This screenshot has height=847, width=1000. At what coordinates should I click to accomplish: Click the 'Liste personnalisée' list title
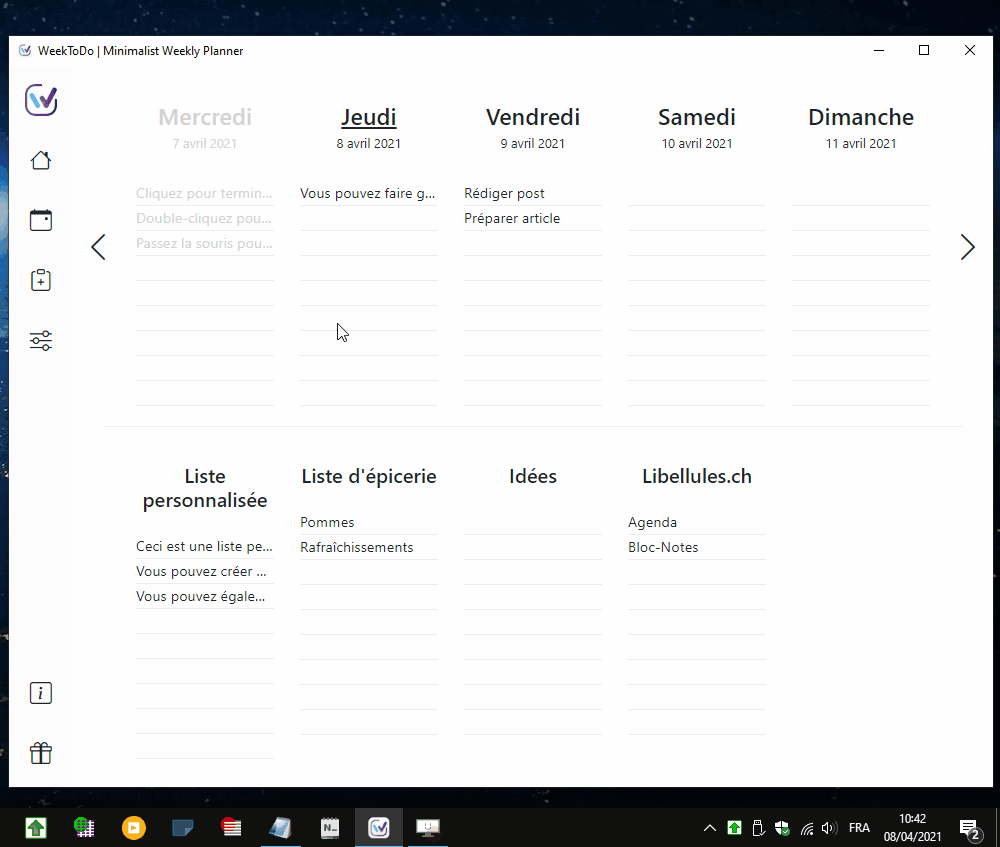205,489
